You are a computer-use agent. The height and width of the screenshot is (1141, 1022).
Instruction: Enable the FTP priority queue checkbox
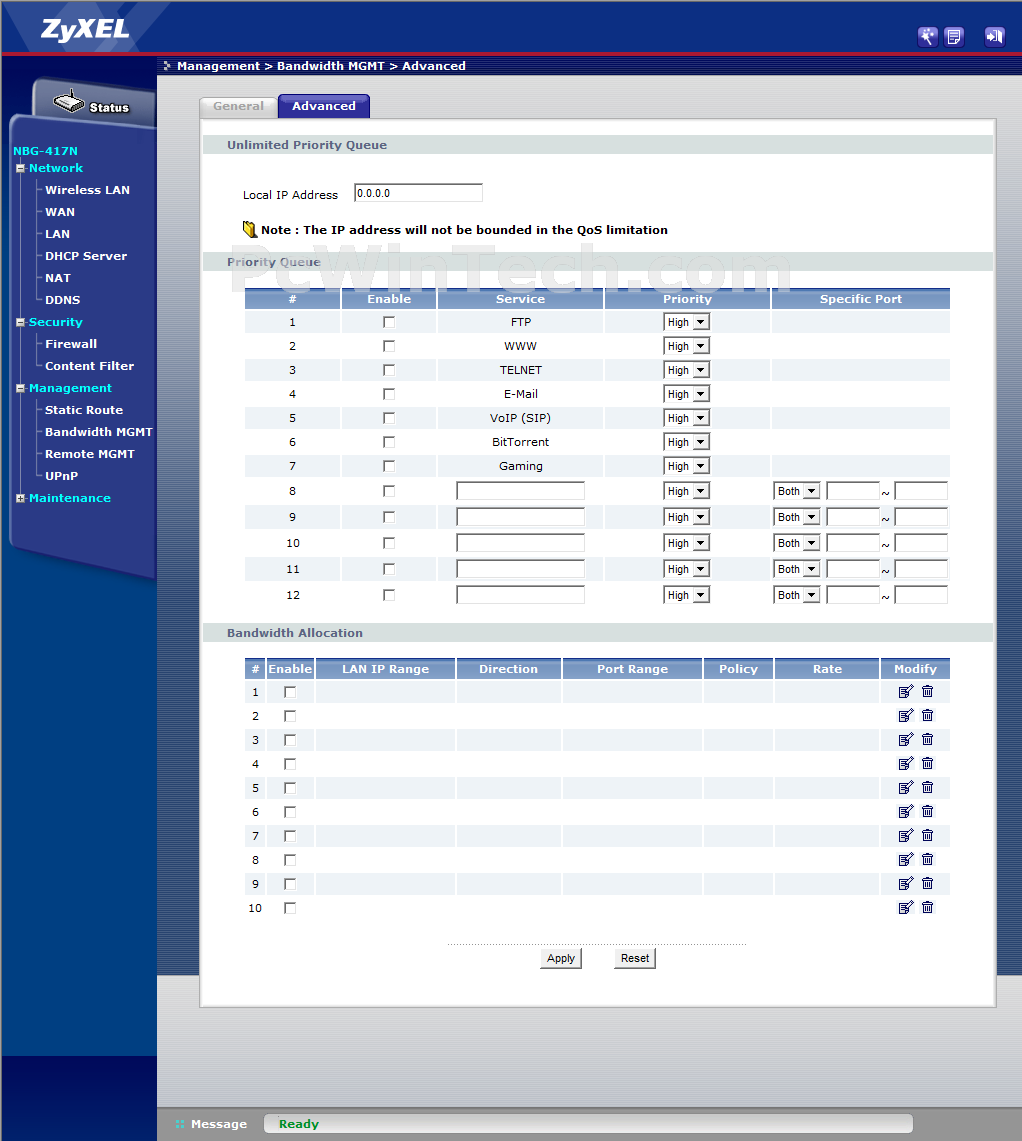click(x=389, y=322)
